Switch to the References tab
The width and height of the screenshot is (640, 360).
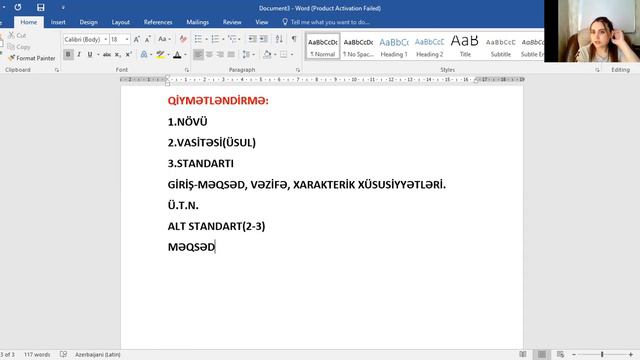[x=158, y=22]
